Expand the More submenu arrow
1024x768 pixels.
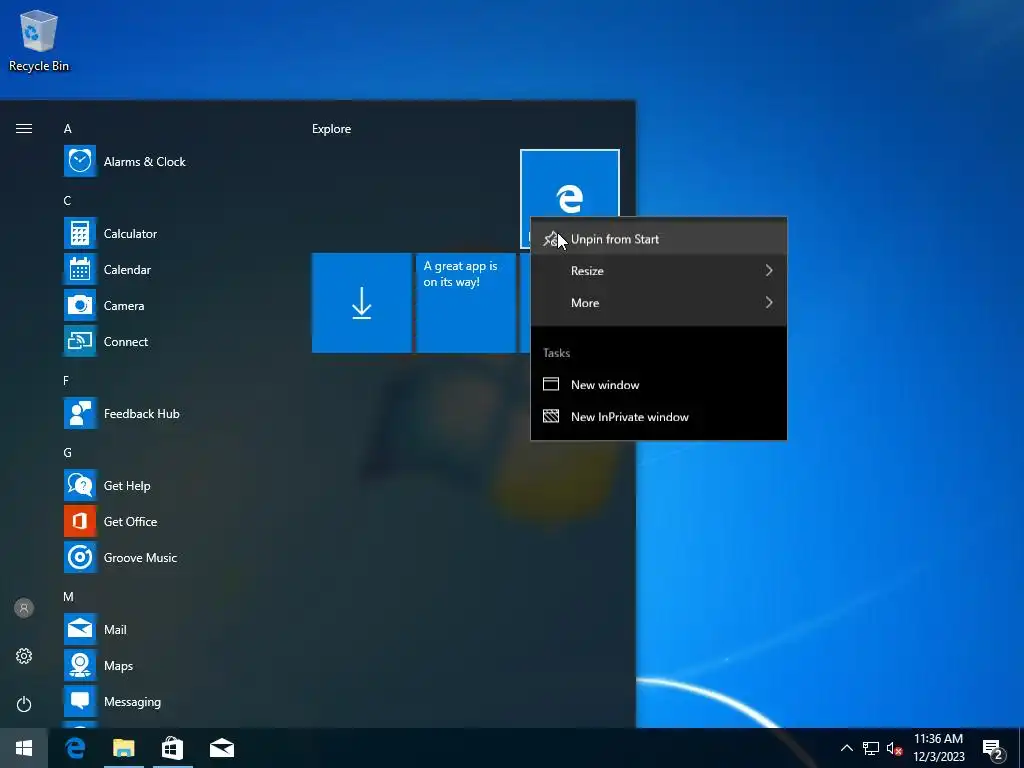coord(769,302)
